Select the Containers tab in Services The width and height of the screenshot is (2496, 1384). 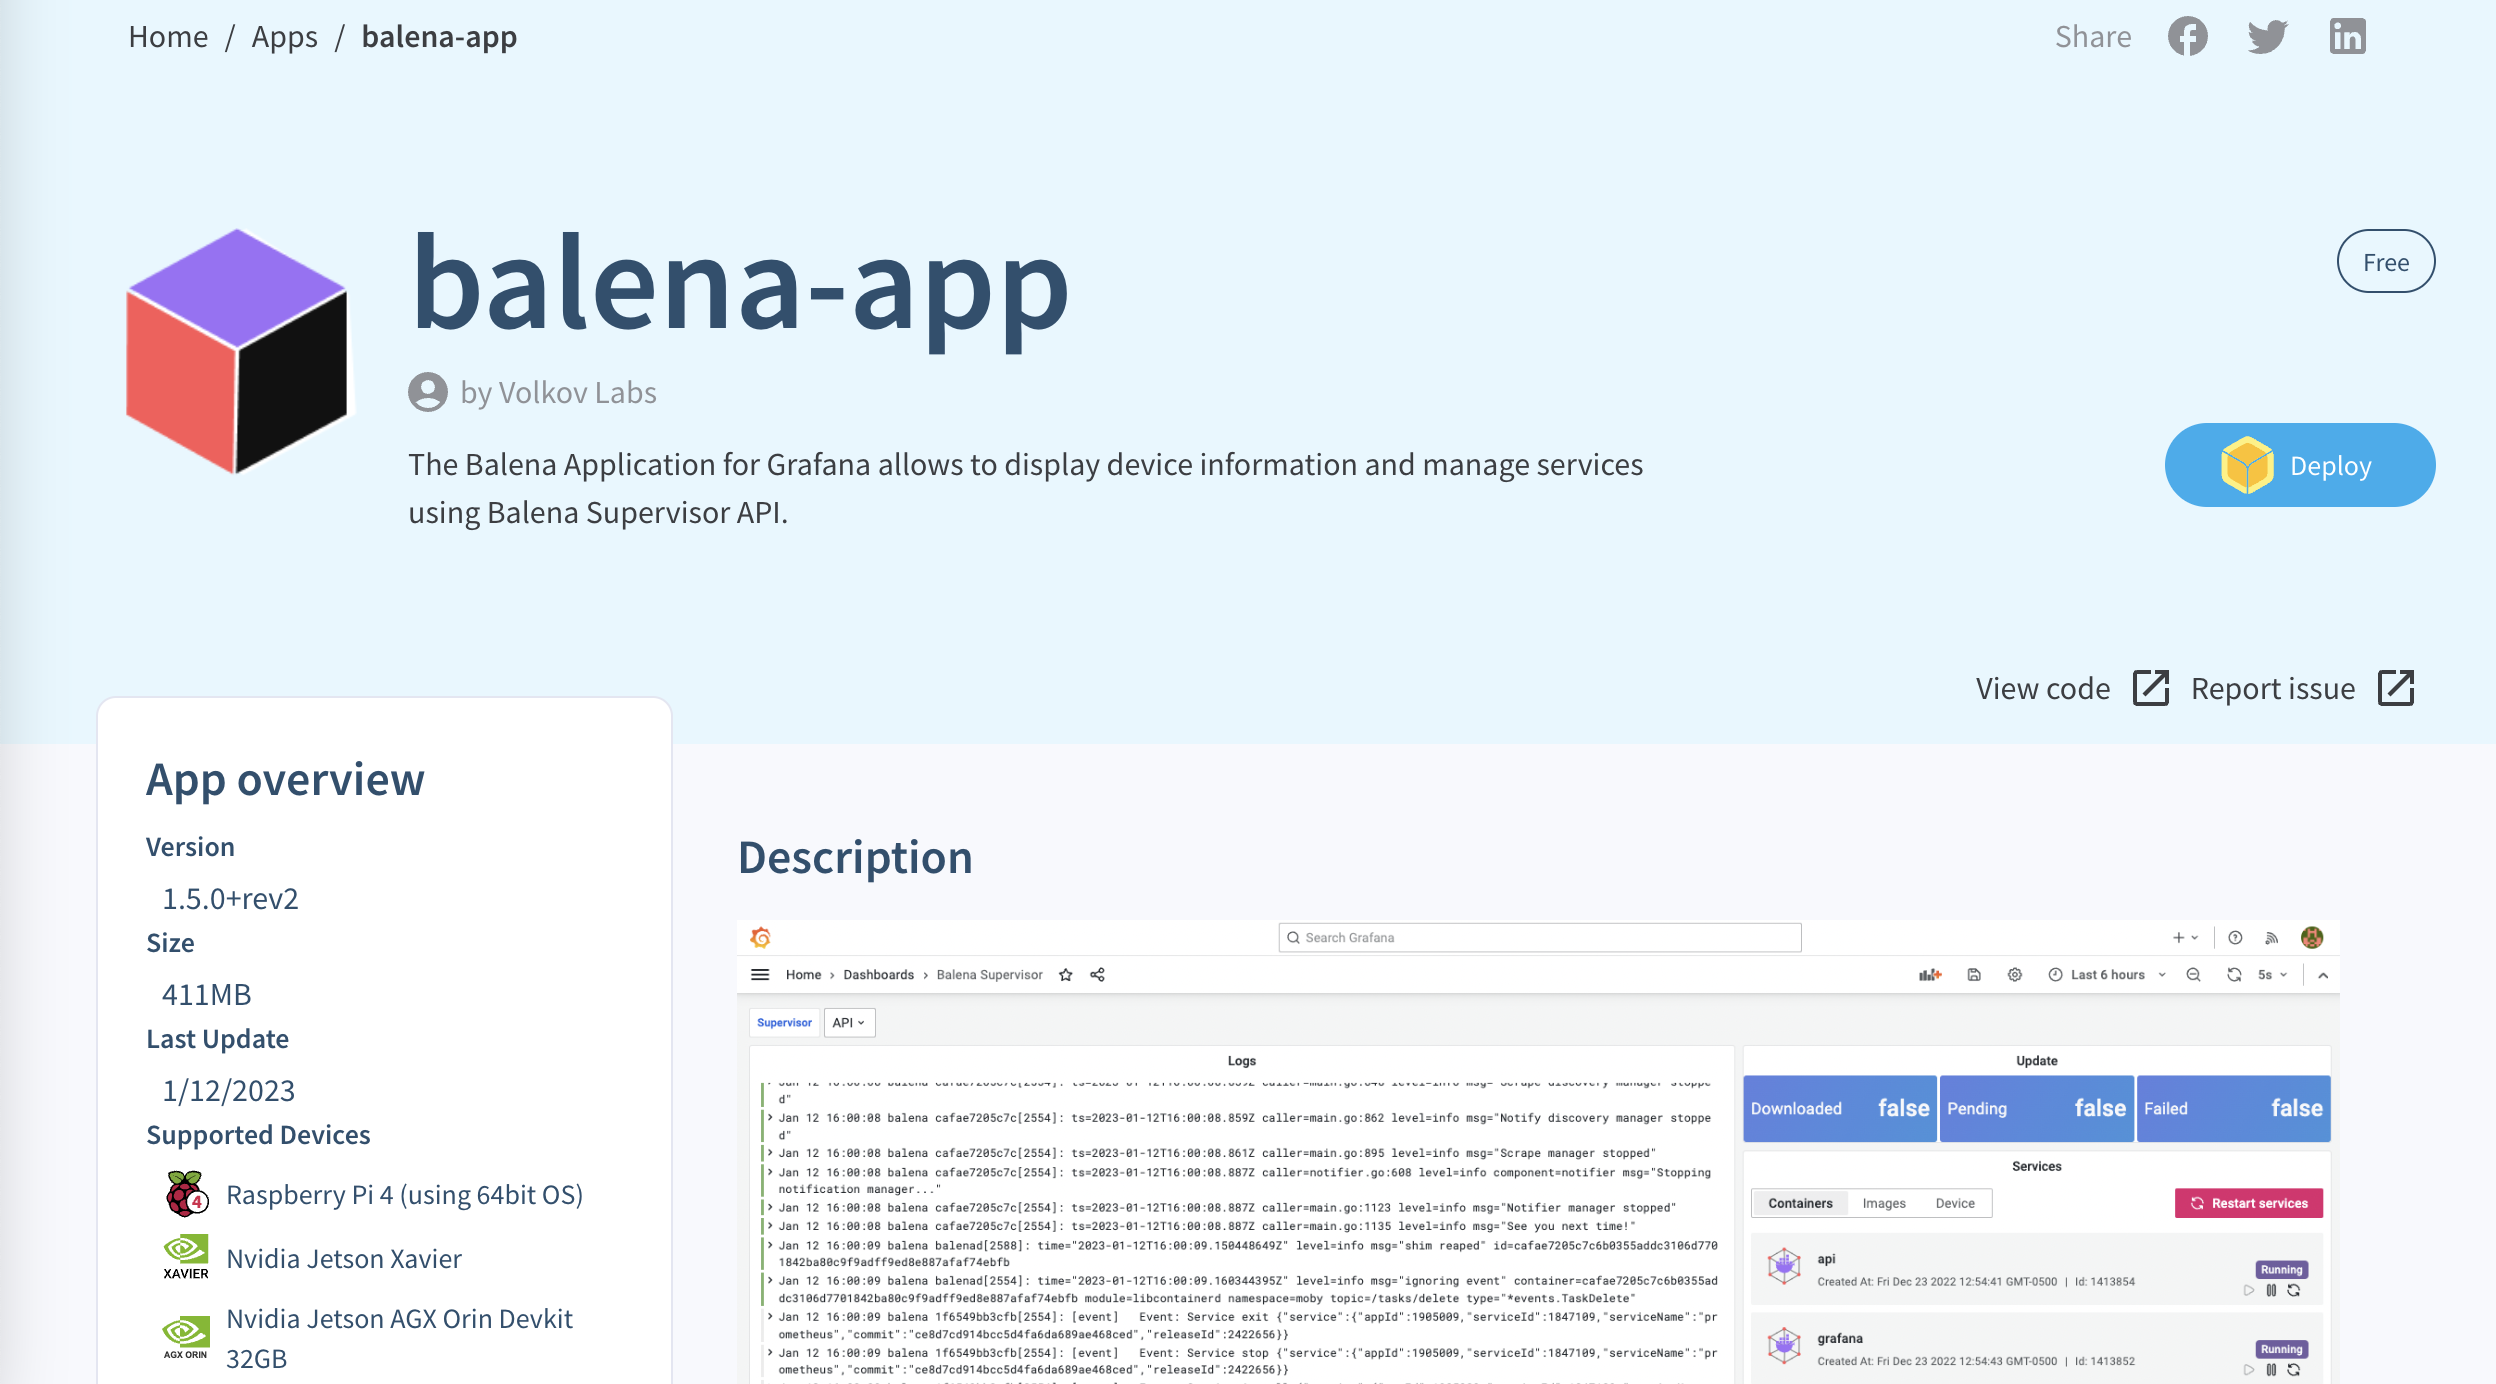(1801, 1203)
